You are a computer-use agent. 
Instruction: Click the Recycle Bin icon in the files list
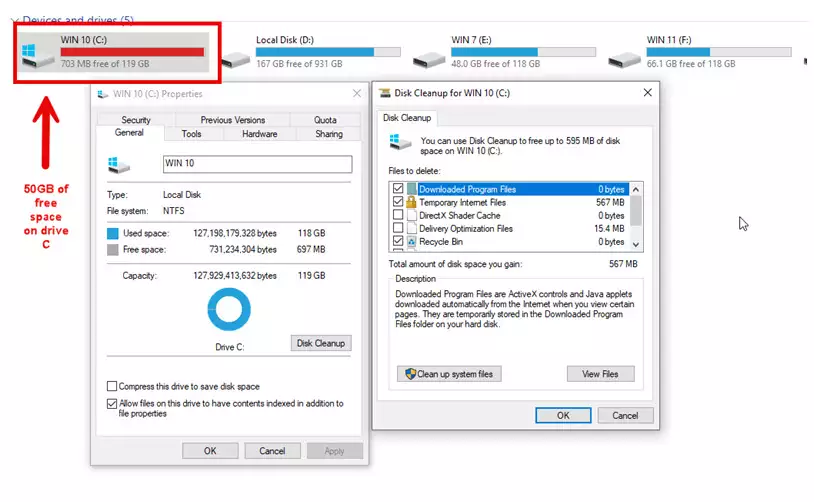(411, 241)
